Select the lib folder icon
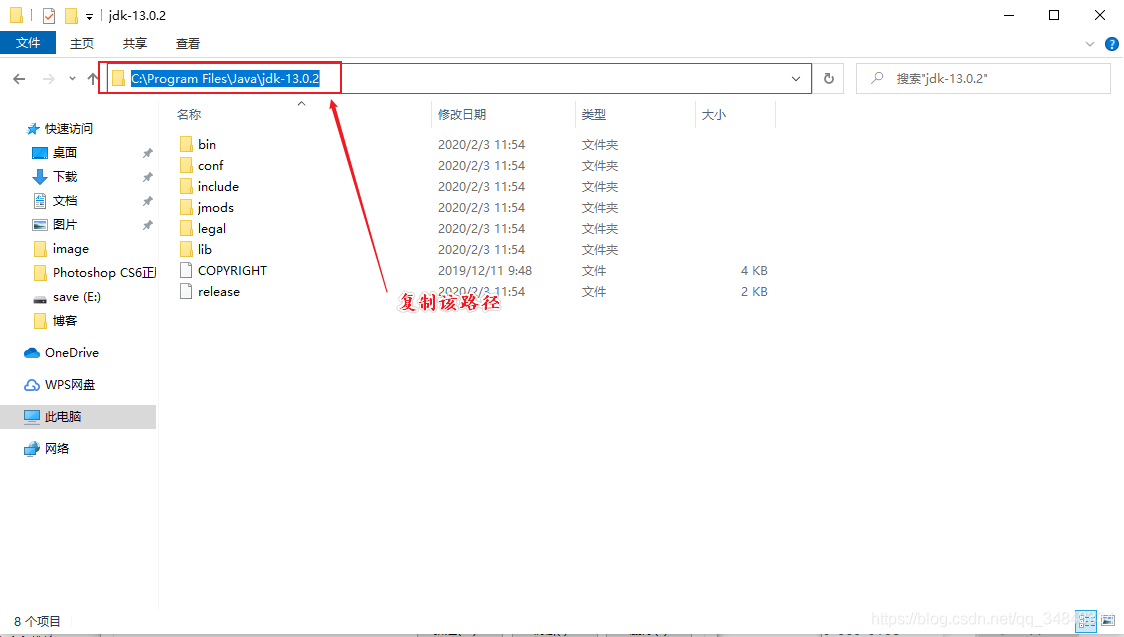This screenshot has width=1124, height=637. coord(186,249)
